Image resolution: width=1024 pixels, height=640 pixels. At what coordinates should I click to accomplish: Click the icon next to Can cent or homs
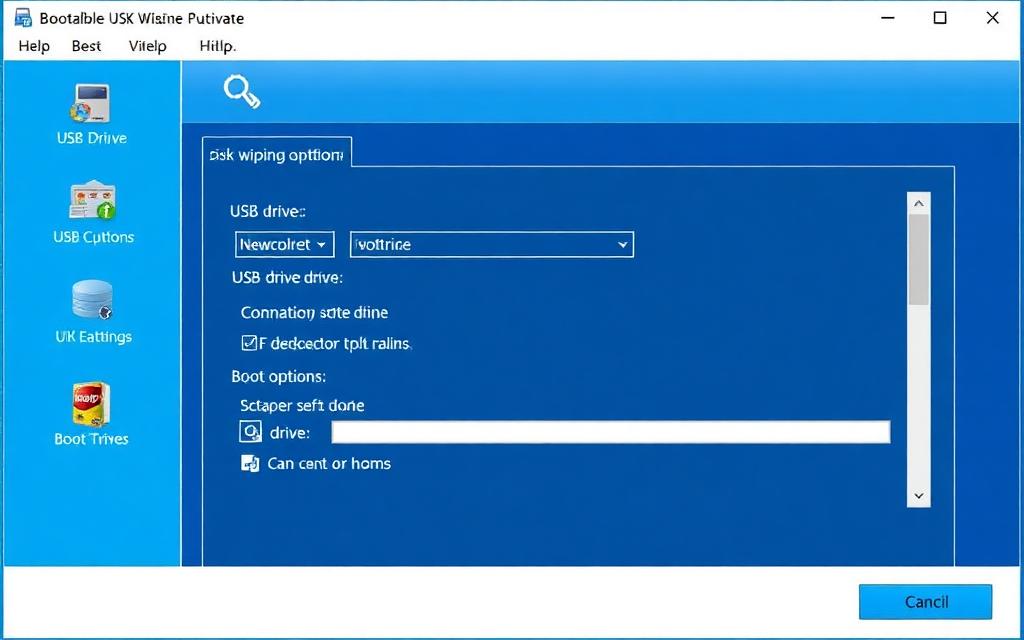pos(250,463)
